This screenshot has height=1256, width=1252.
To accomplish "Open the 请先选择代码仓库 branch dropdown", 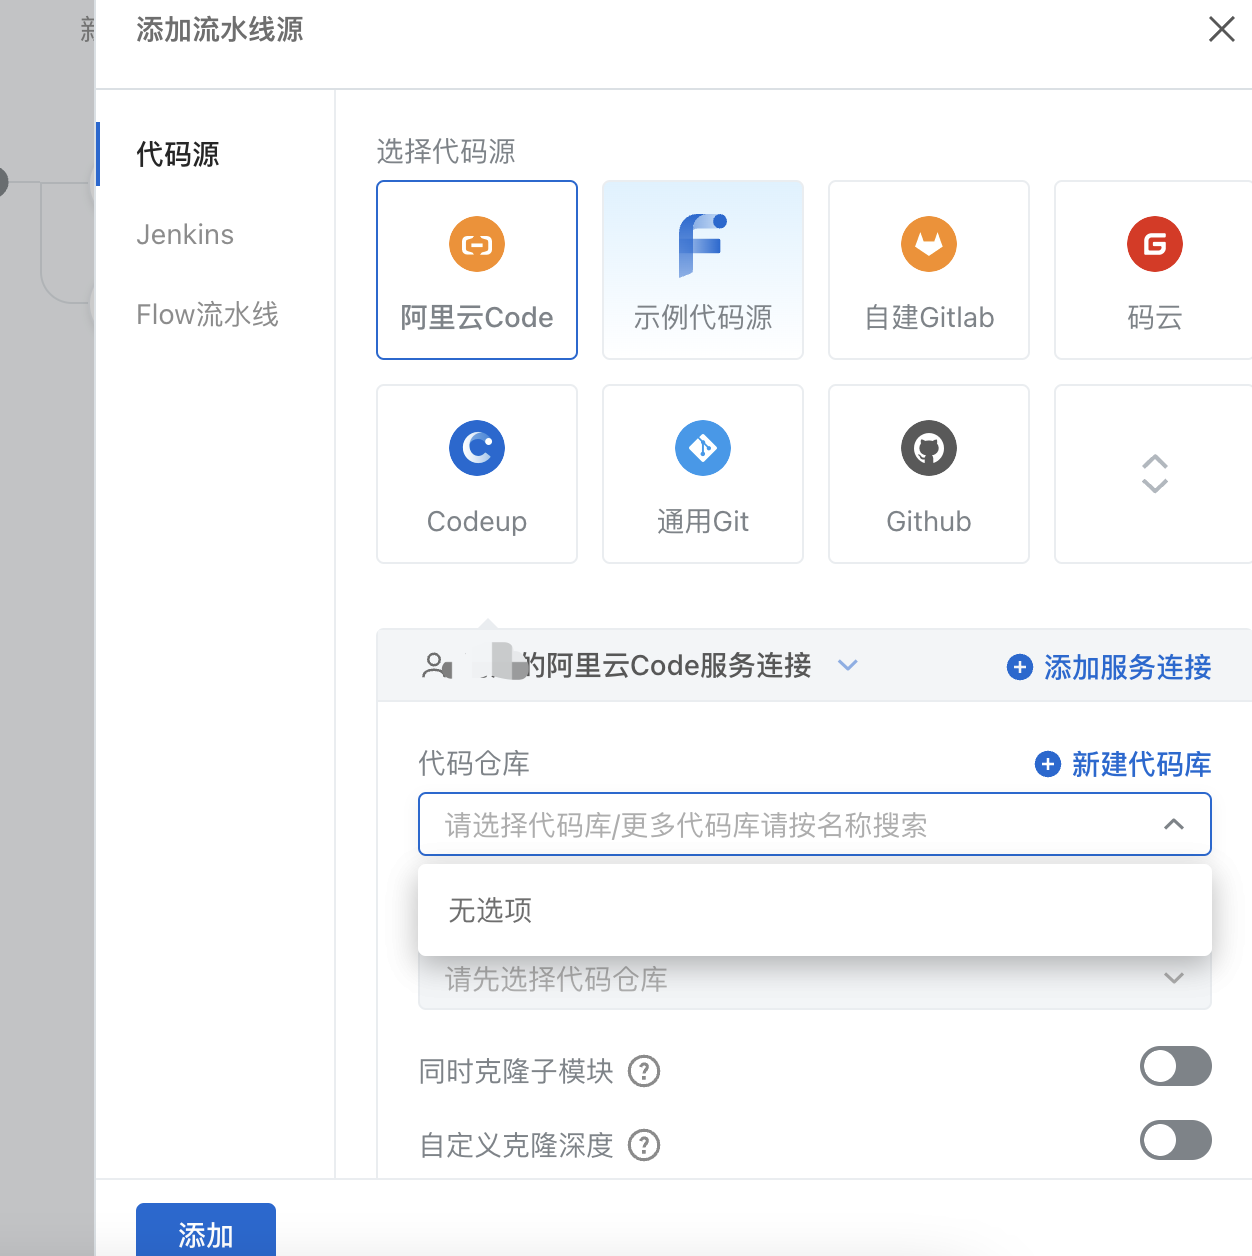I will click(x=815, y=981).
